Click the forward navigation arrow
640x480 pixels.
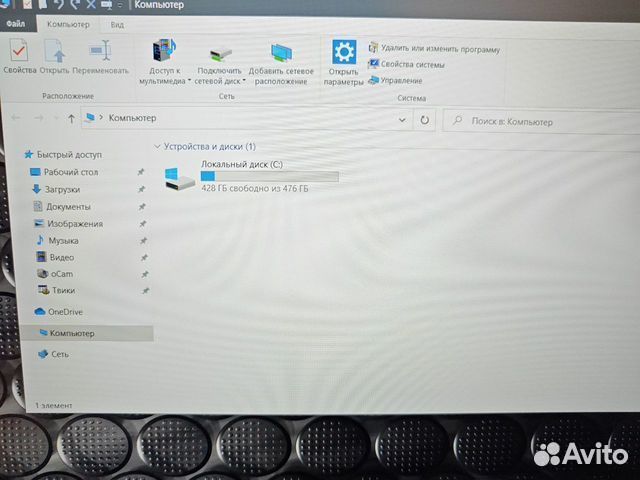pyautogui.click(x=39, y=118)
